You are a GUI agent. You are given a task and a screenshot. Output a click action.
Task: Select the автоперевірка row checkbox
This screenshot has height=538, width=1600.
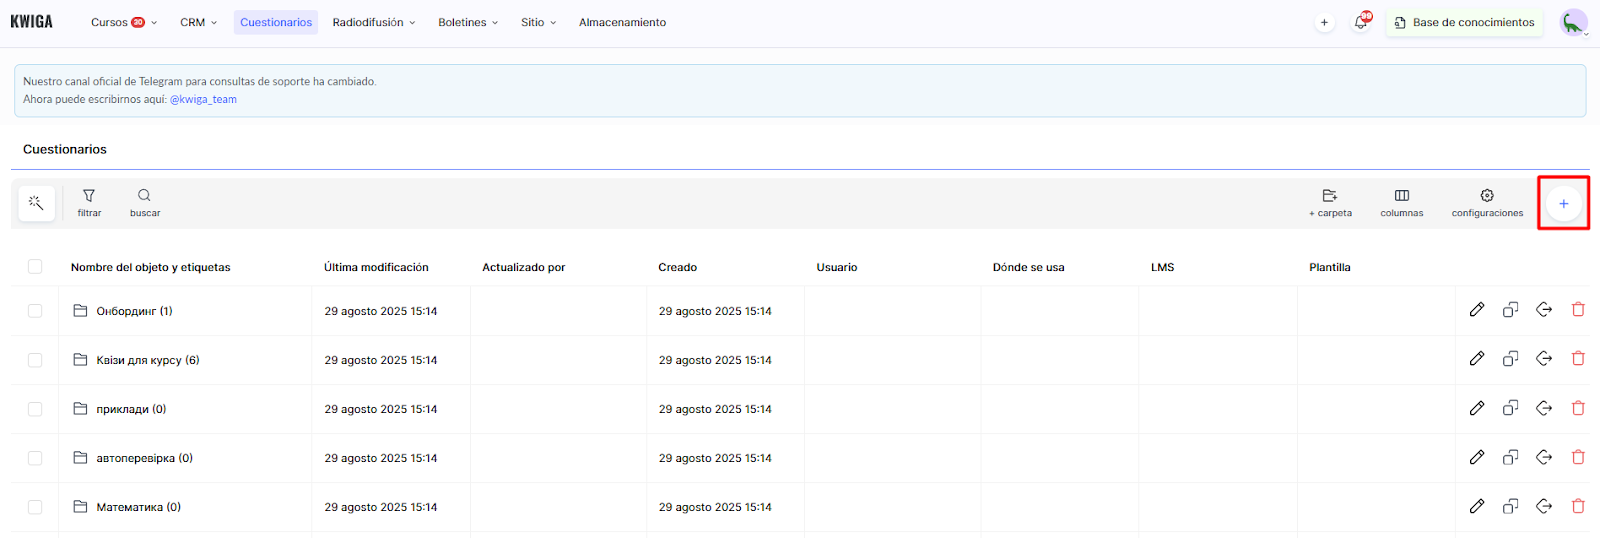point(35,458)
